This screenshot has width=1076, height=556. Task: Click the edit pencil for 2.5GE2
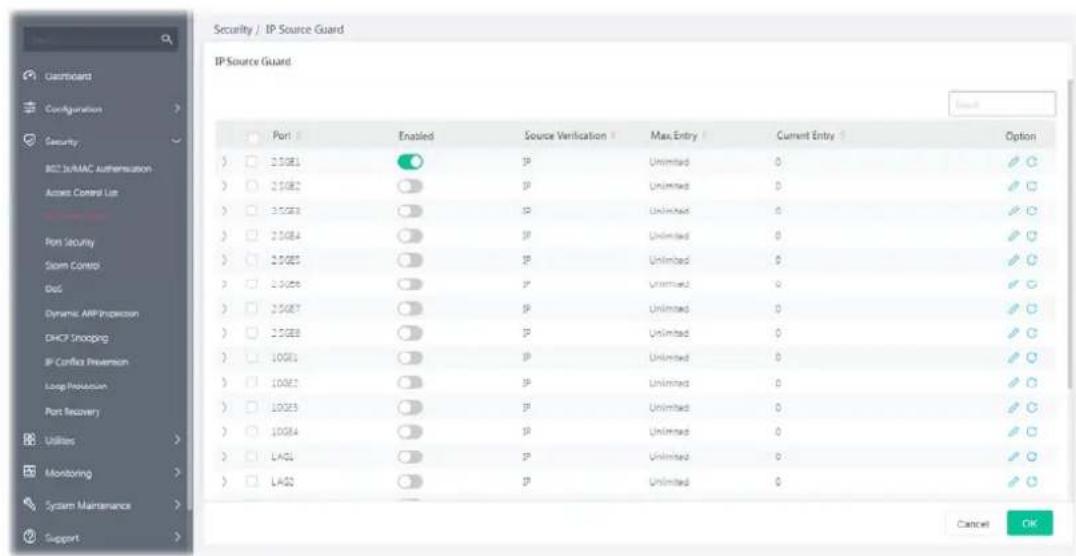tap(1014, 185)
